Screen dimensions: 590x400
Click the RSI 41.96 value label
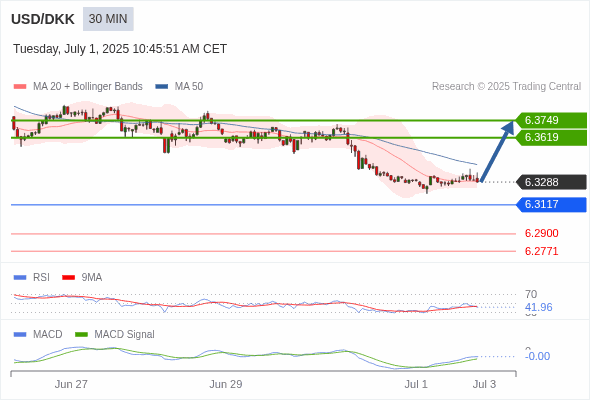538,307
